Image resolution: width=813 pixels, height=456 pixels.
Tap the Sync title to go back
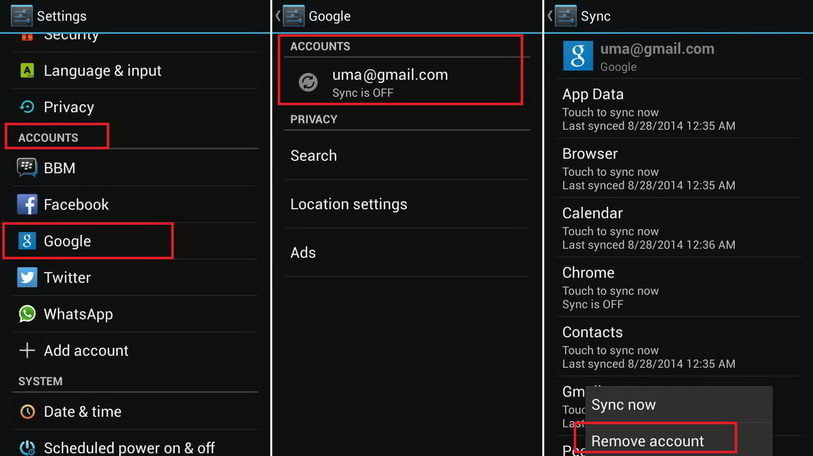pos(595,16)
